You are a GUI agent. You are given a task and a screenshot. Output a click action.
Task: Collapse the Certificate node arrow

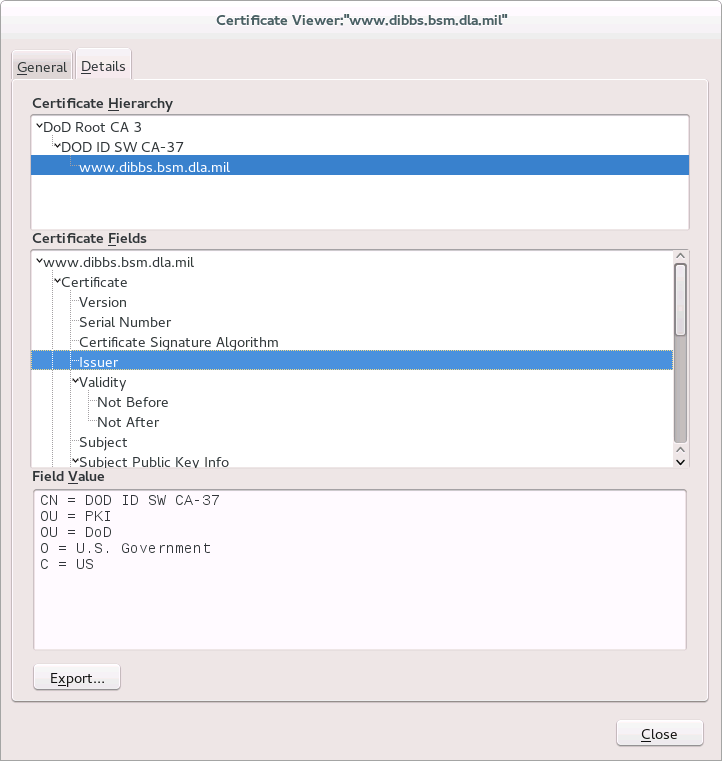tap(57, 281)
